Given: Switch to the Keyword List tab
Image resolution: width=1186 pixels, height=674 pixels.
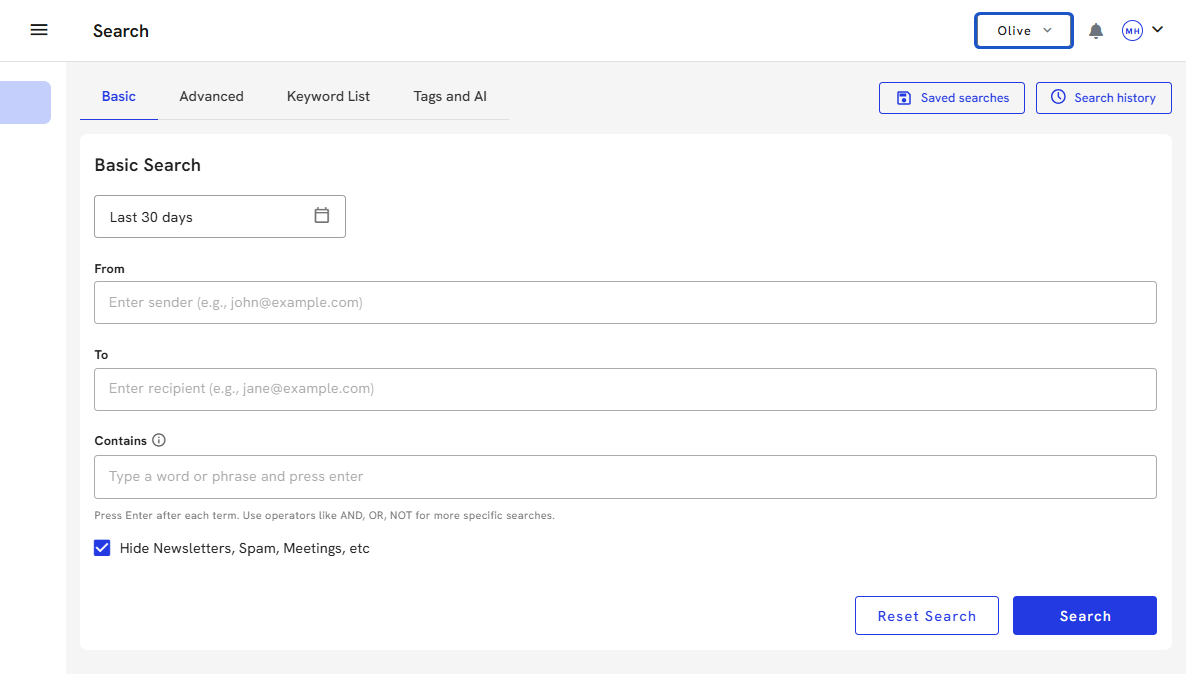Looking at the screenshot, I should (x=328, y=97).
